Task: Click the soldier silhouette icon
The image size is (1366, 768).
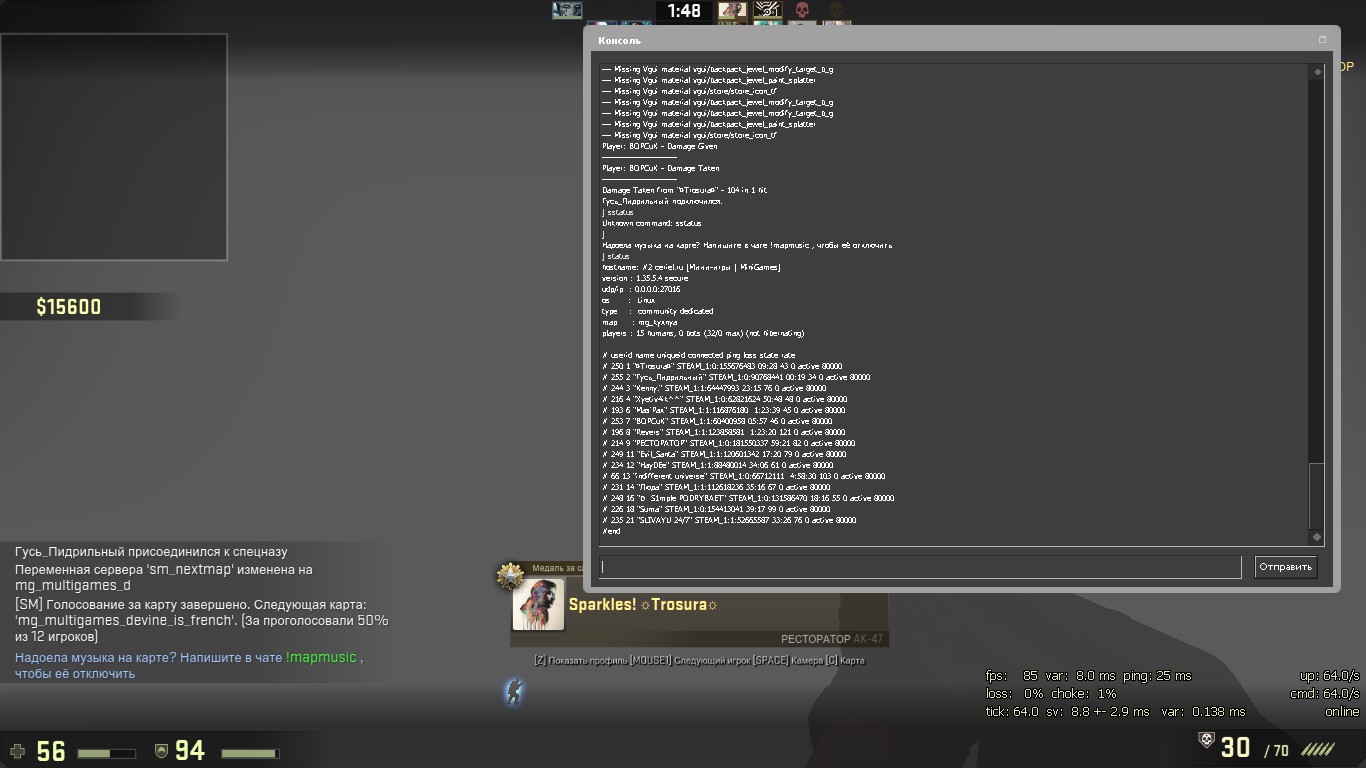Action: (513, 690)
